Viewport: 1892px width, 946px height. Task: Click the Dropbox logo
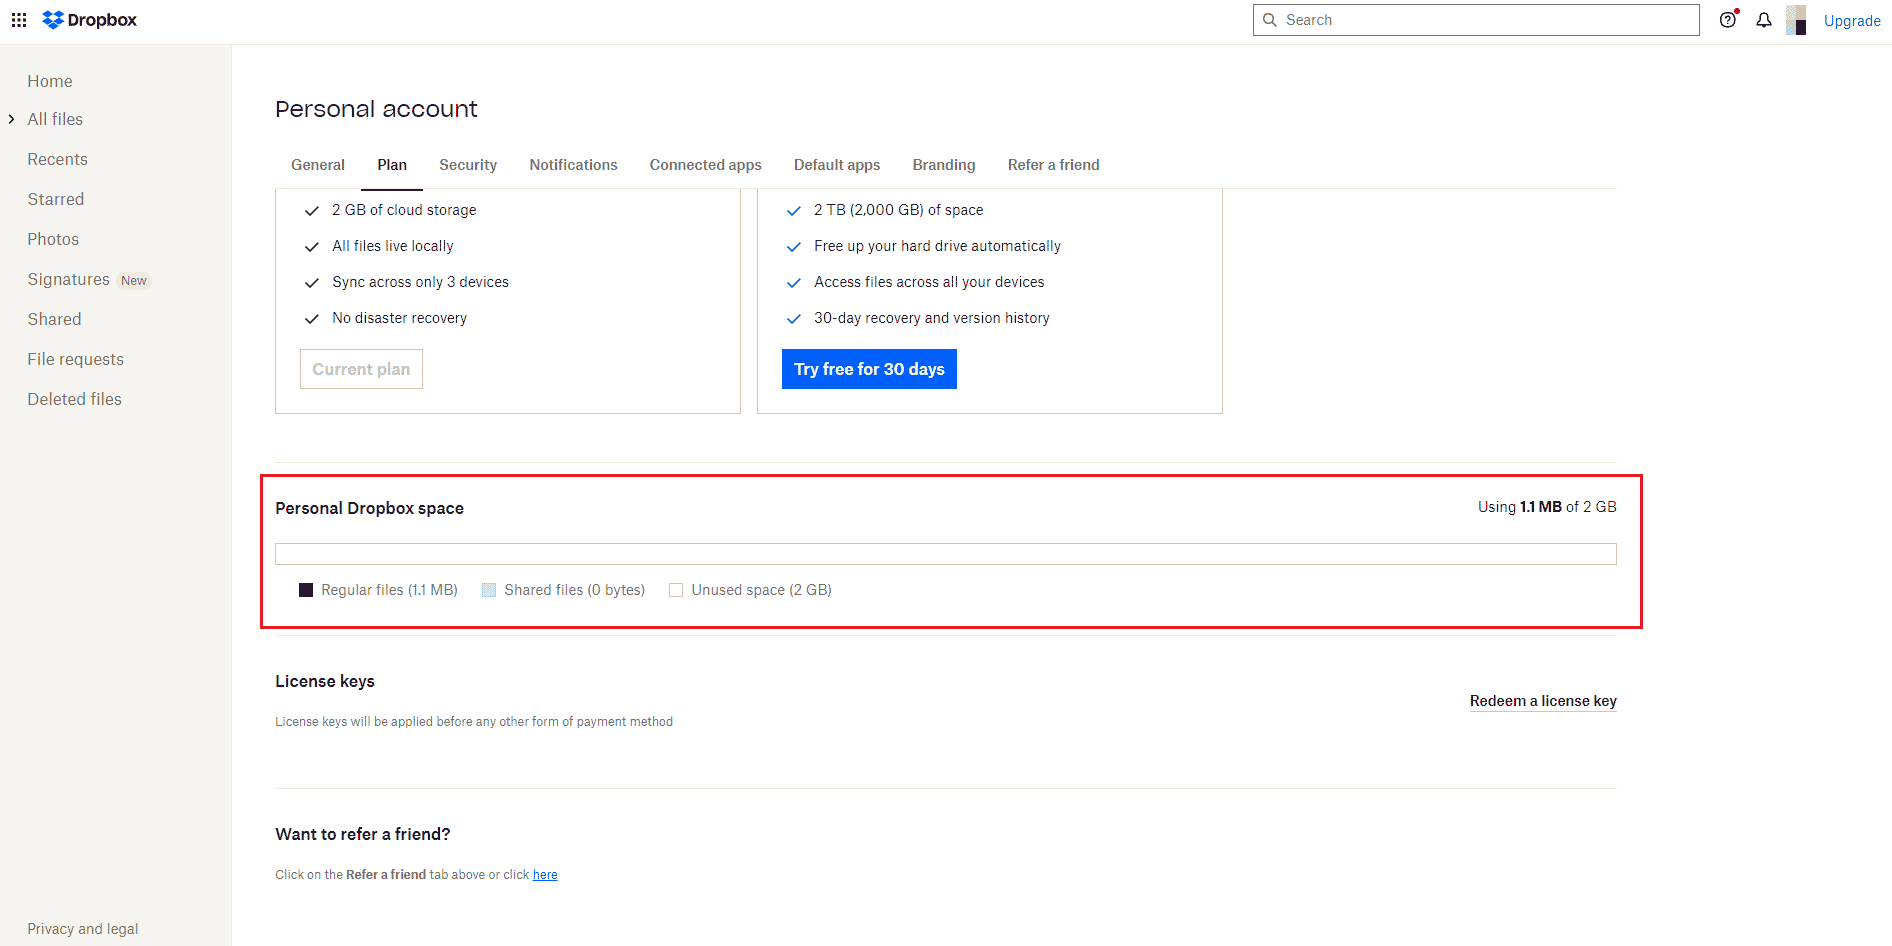90,20
